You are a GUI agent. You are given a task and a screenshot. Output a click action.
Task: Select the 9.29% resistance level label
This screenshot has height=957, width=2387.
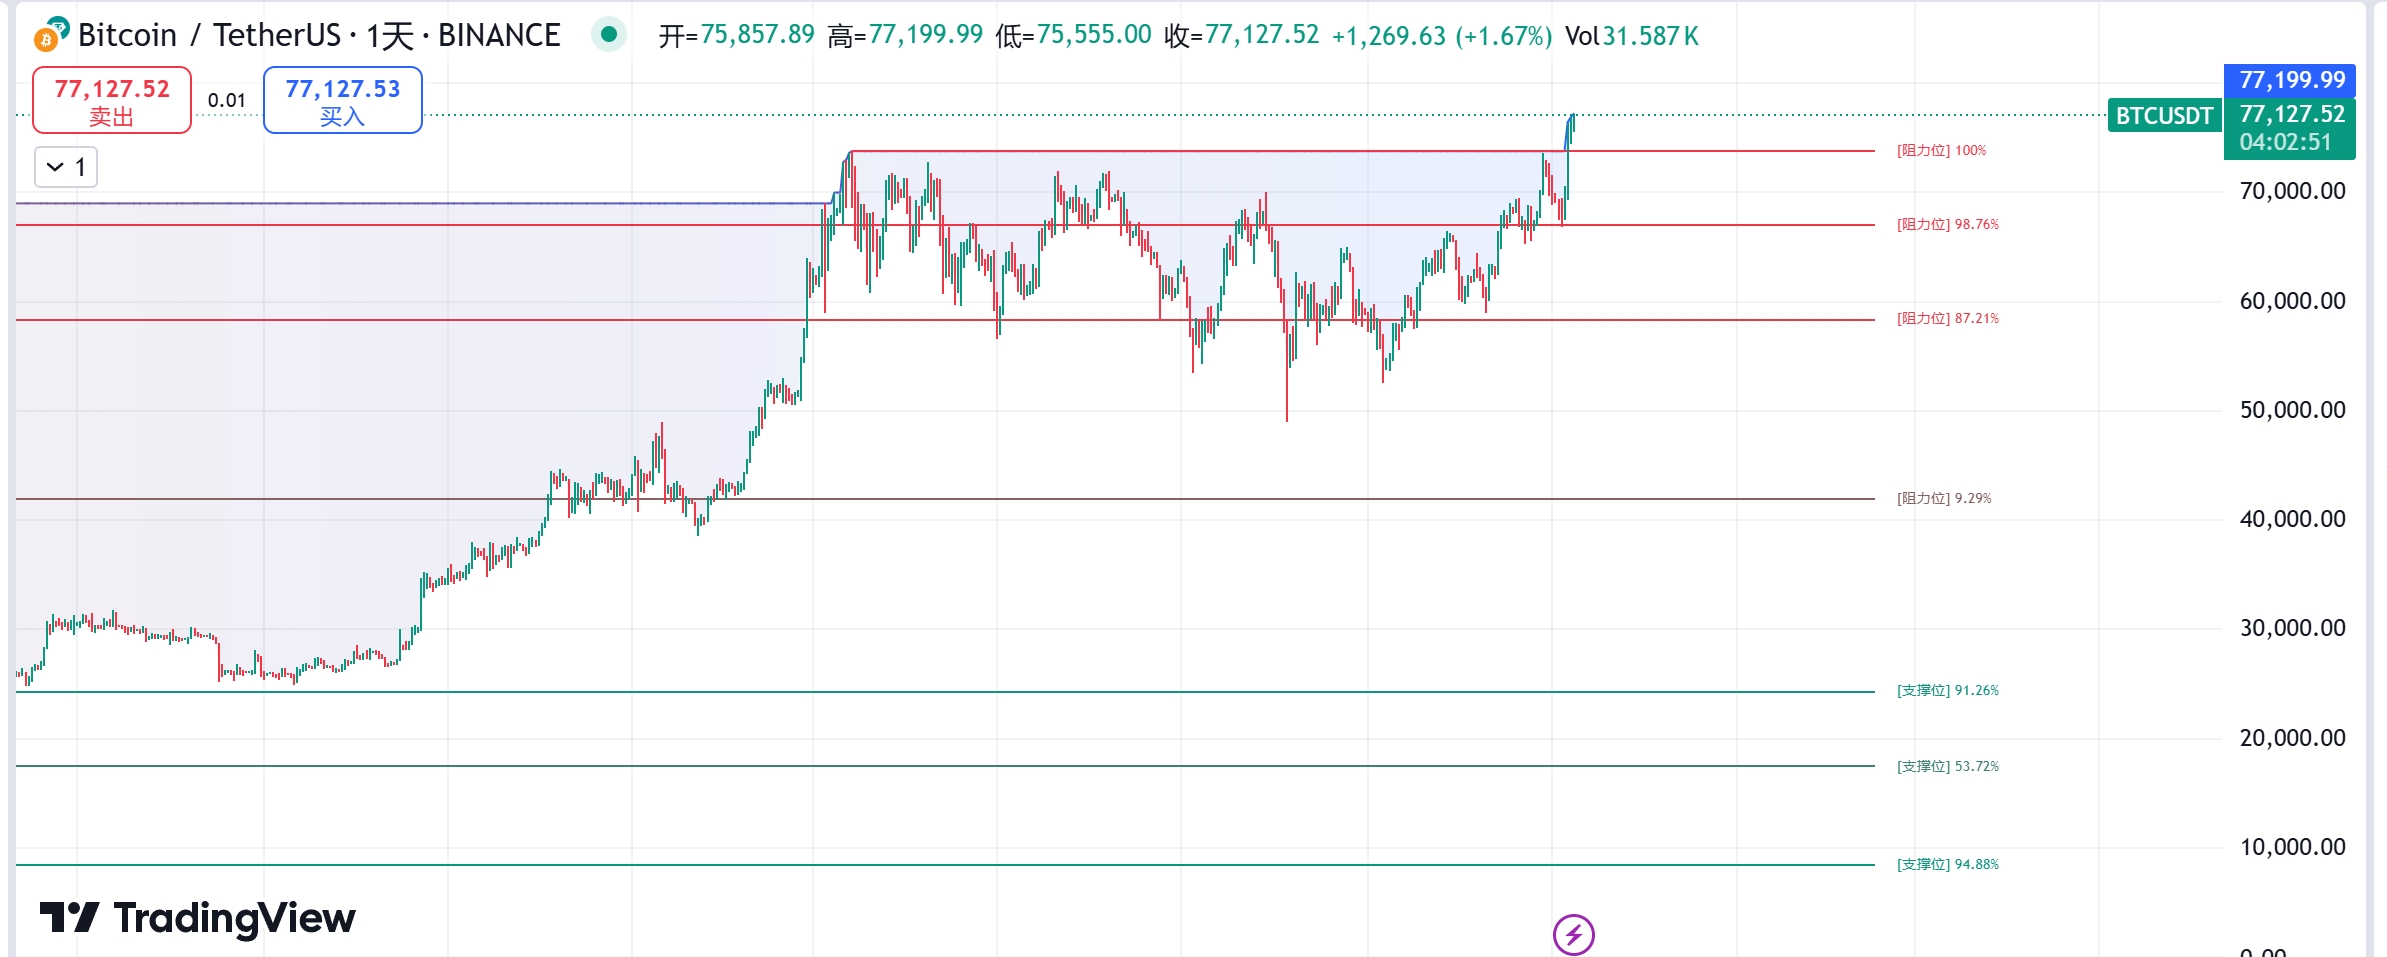point(1943,498)
